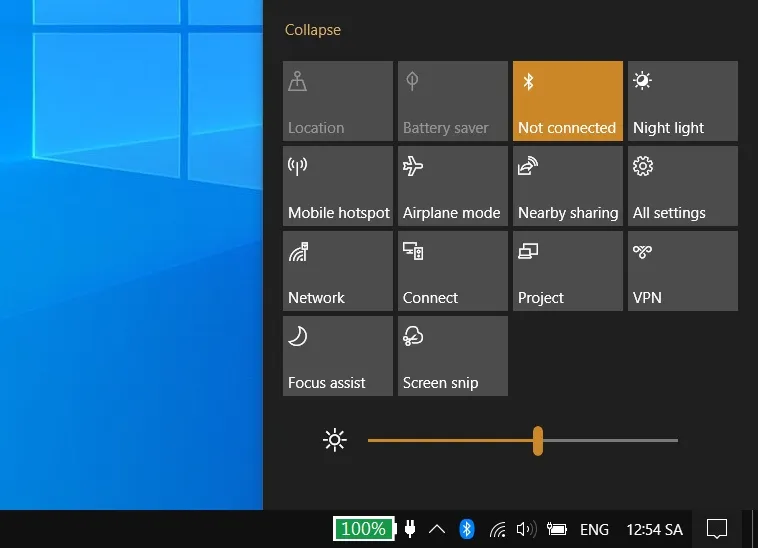Show hidden system tray icons
The width and height of the screenshot is (758, 548).
coord(437,529)
